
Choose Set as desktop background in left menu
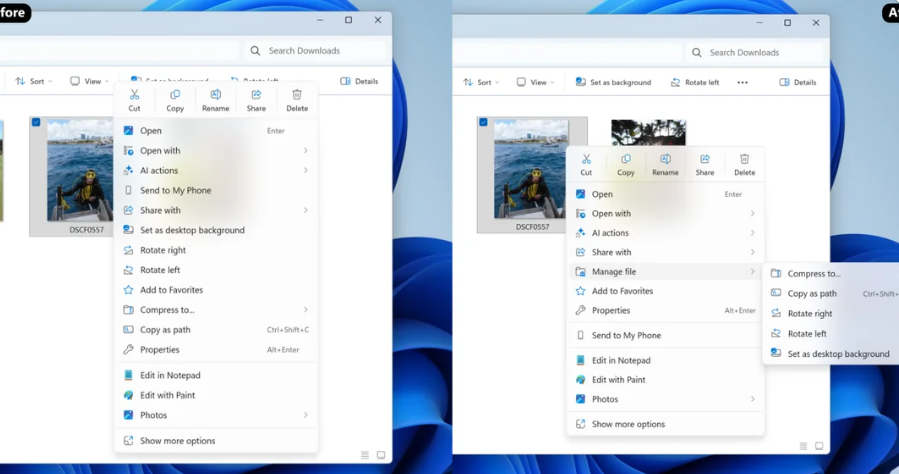point(216,230)
